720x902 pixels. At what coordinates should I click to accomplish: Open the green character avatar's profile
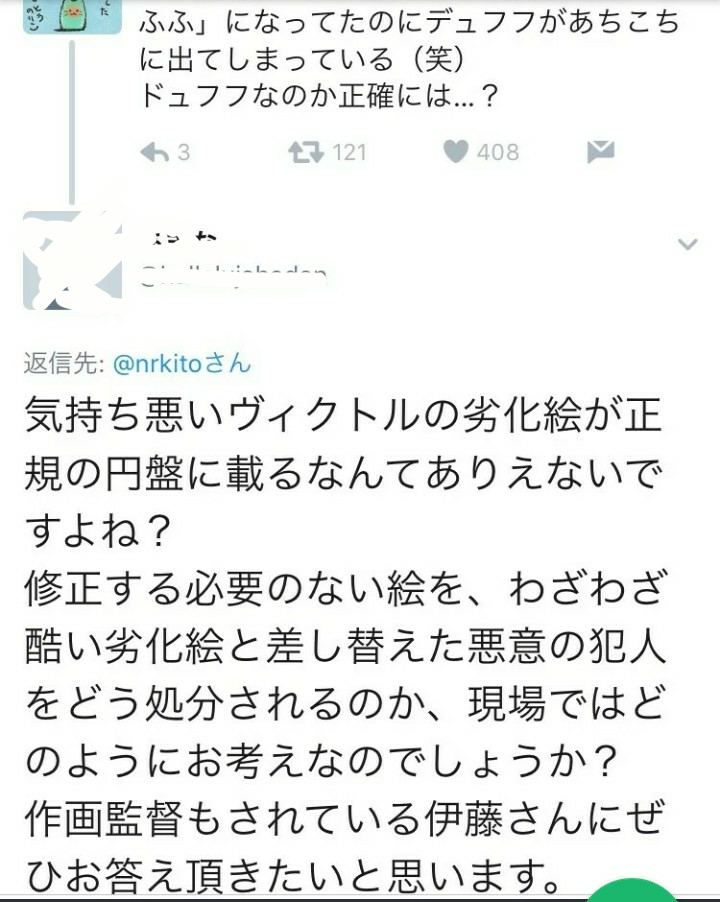pos(72,16)
